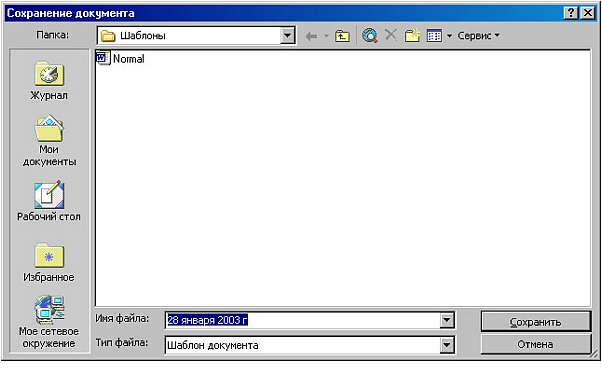Click the Отмена button
The width and height of the screenshot is (602, 372).
coord(536,344)
